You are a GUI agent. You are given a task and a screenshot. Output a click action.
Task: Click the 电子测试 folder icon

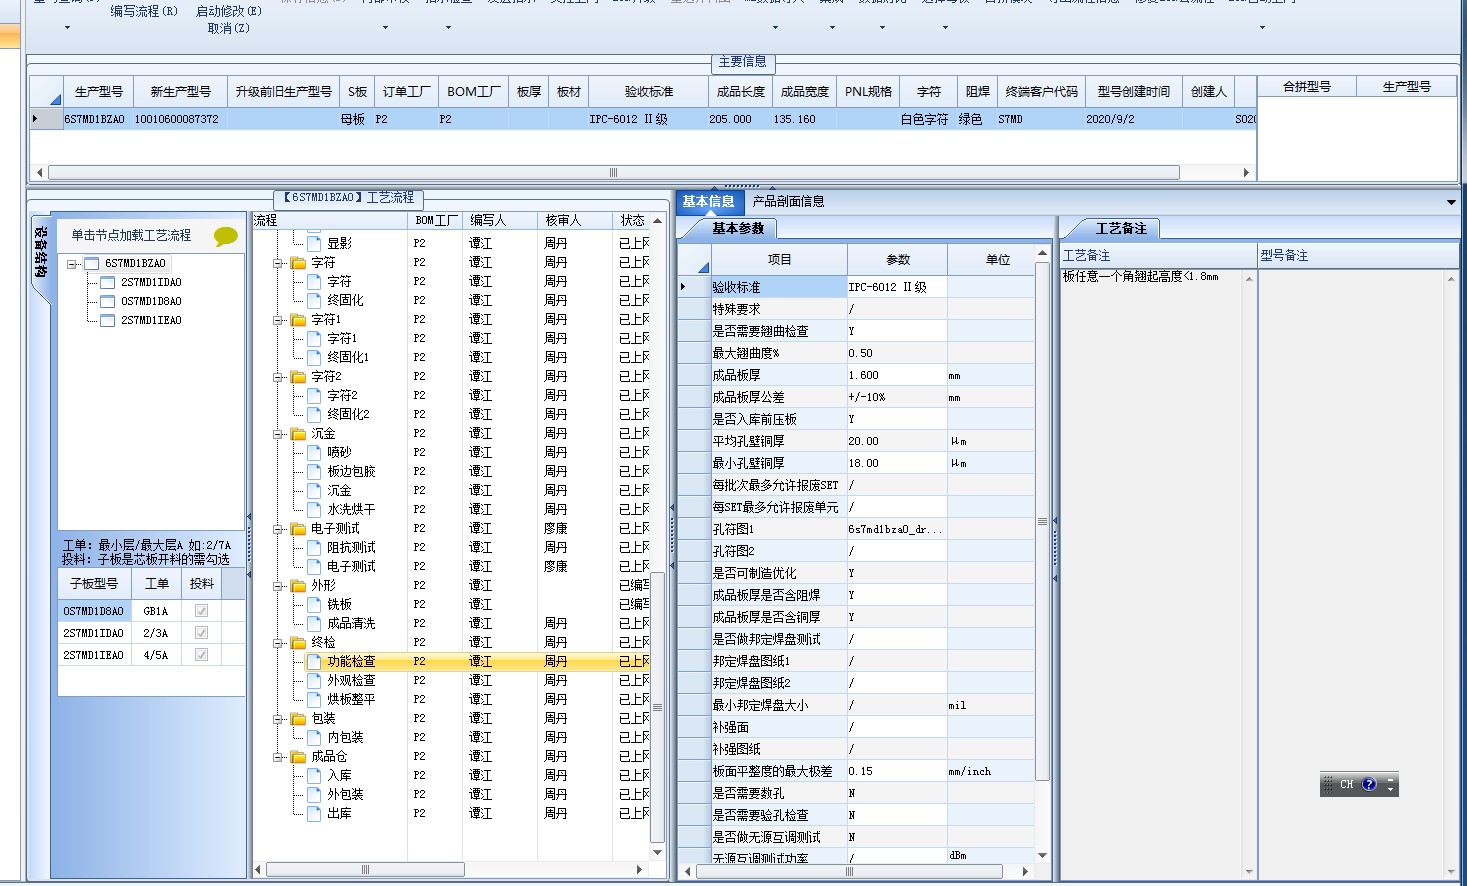tap(298, 529)
